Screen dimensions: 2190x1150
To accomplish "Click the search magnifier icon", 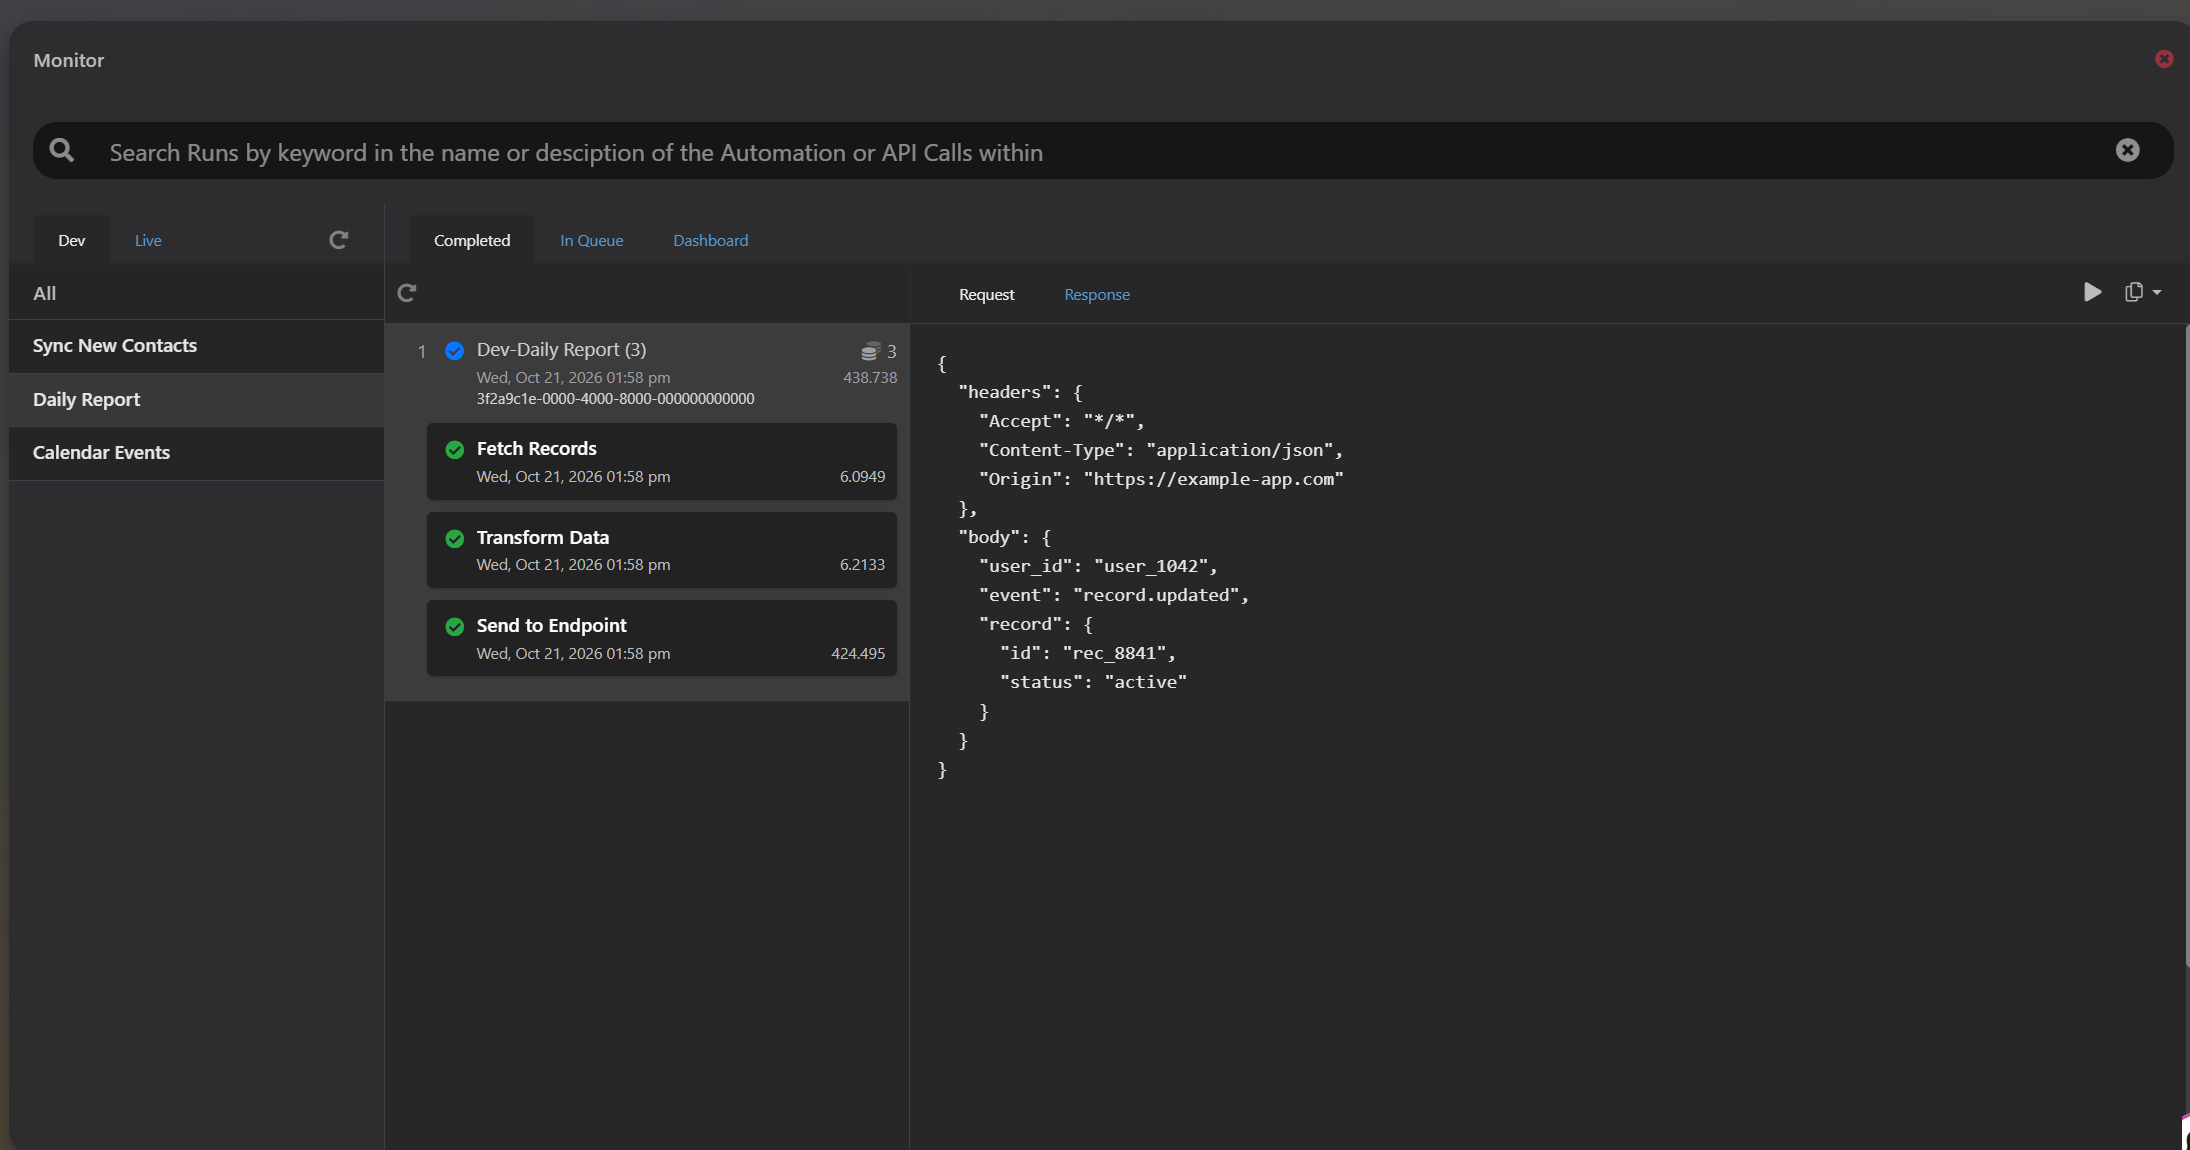I will pos(62,151).
